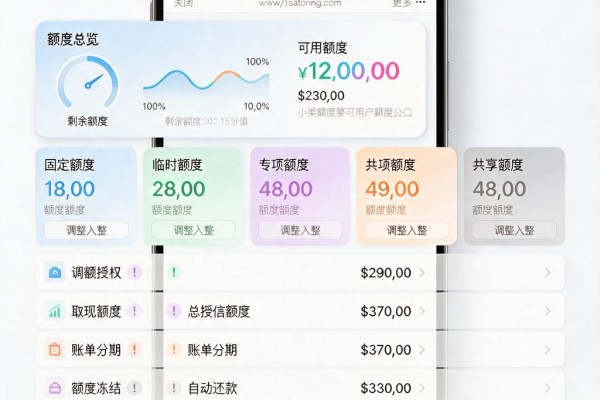Click the 更多 label in the header
600x400 pixels.
pos(402,3)
